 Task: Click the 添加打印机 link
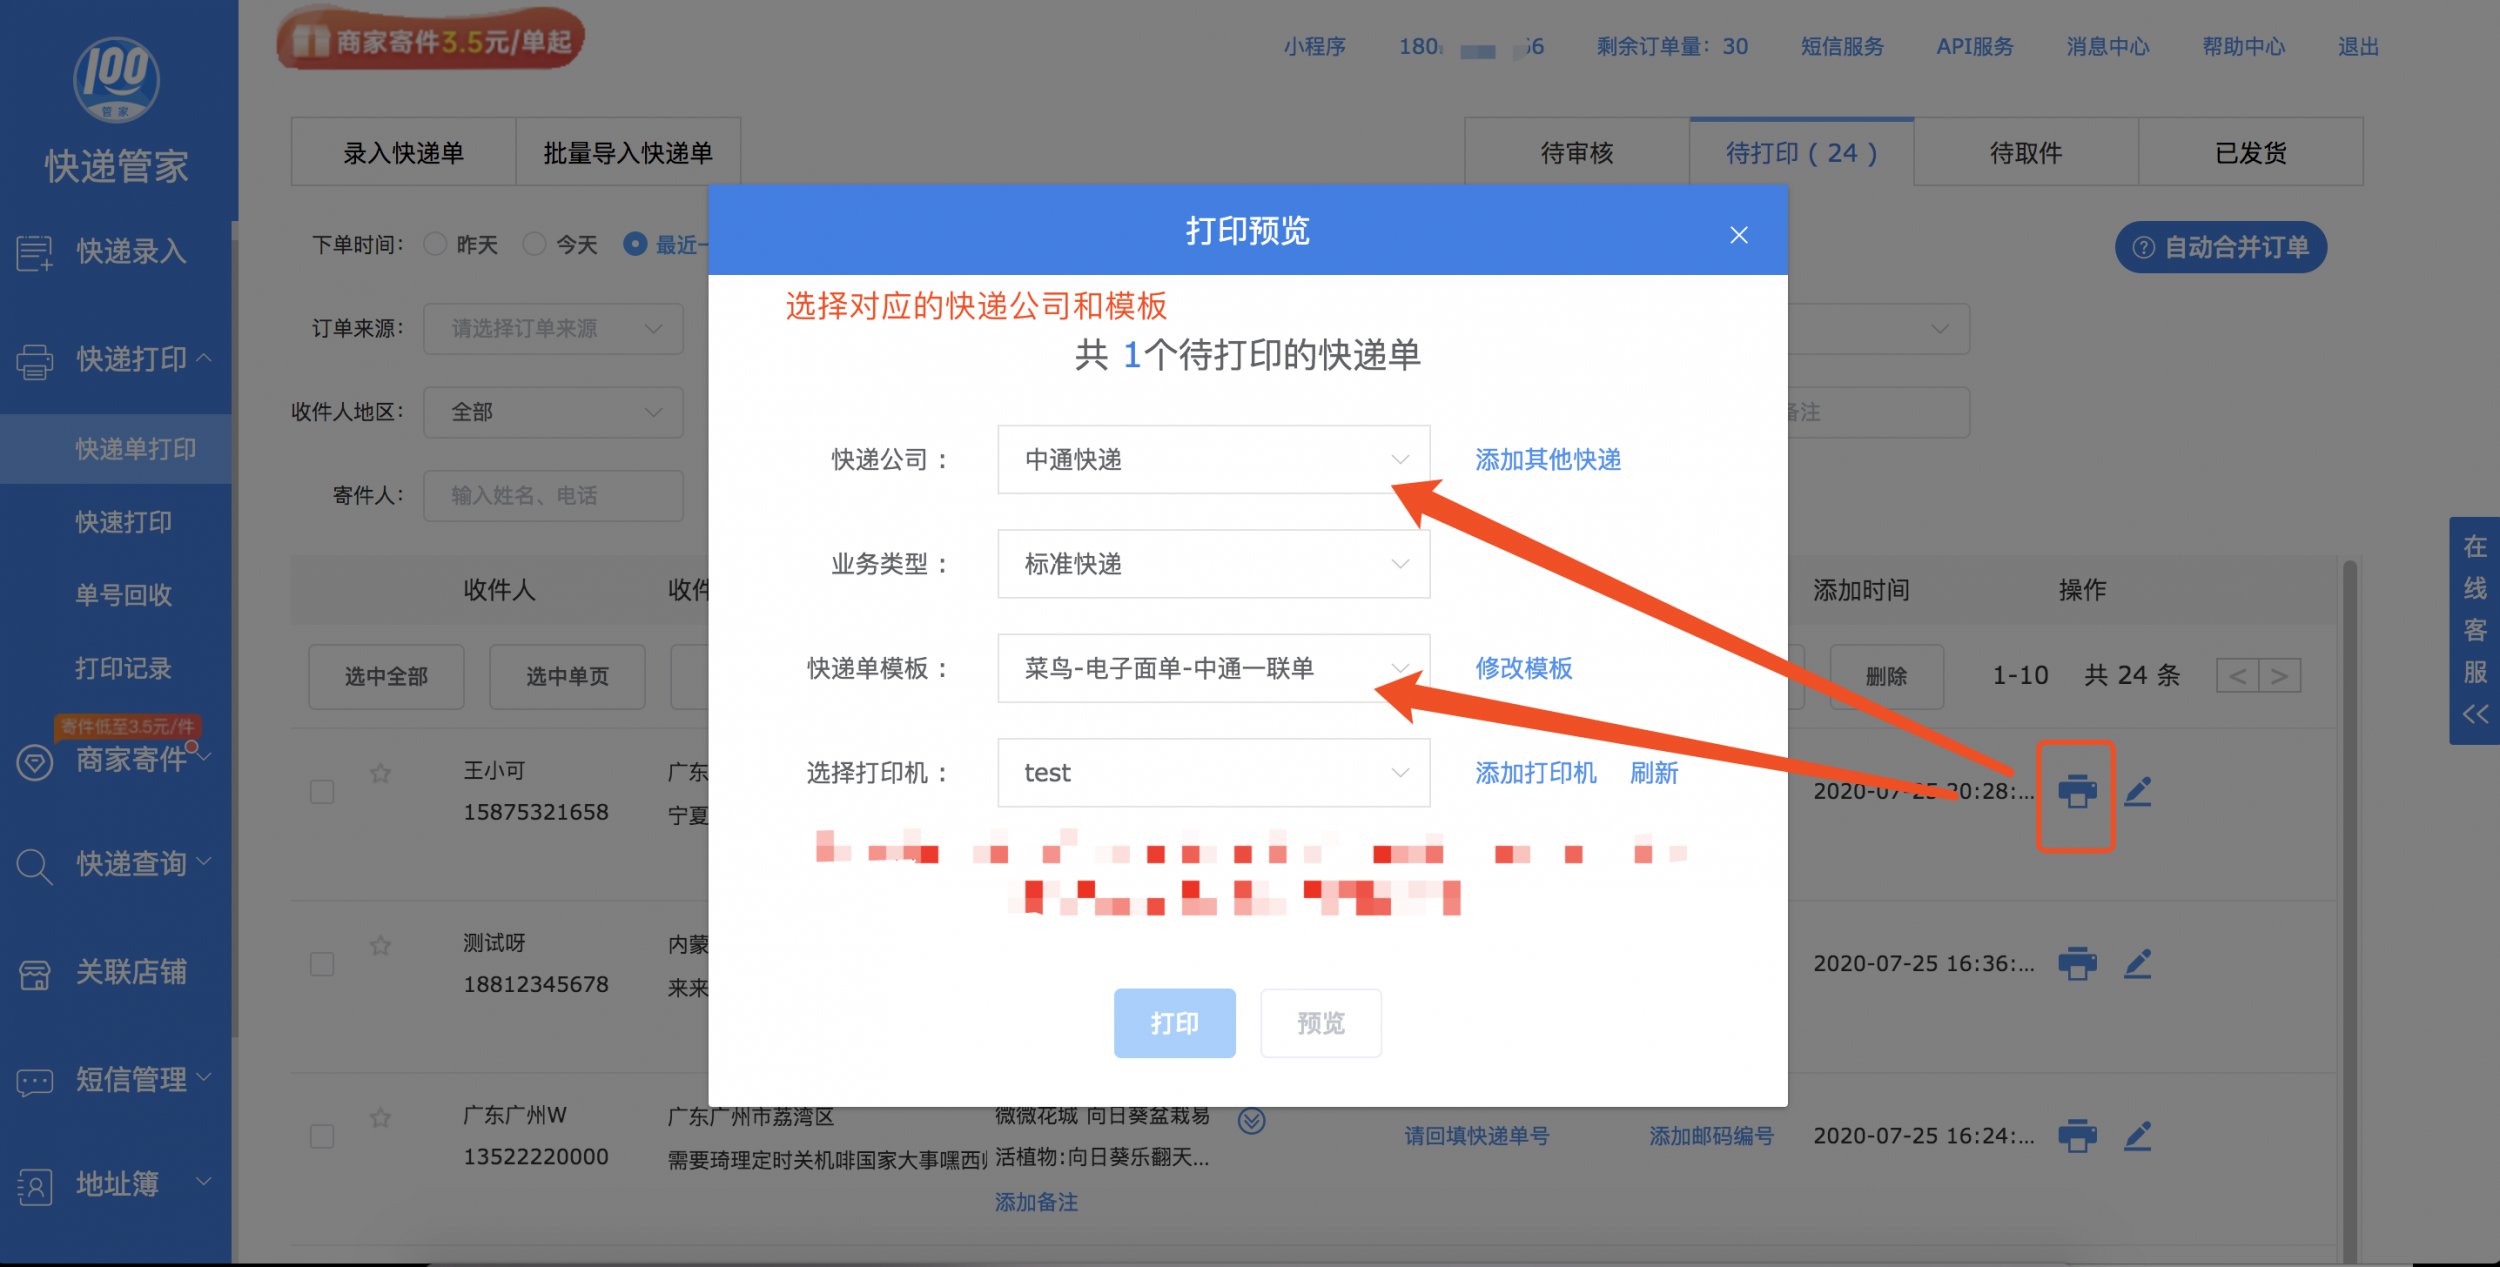(x=1536, y=772)
